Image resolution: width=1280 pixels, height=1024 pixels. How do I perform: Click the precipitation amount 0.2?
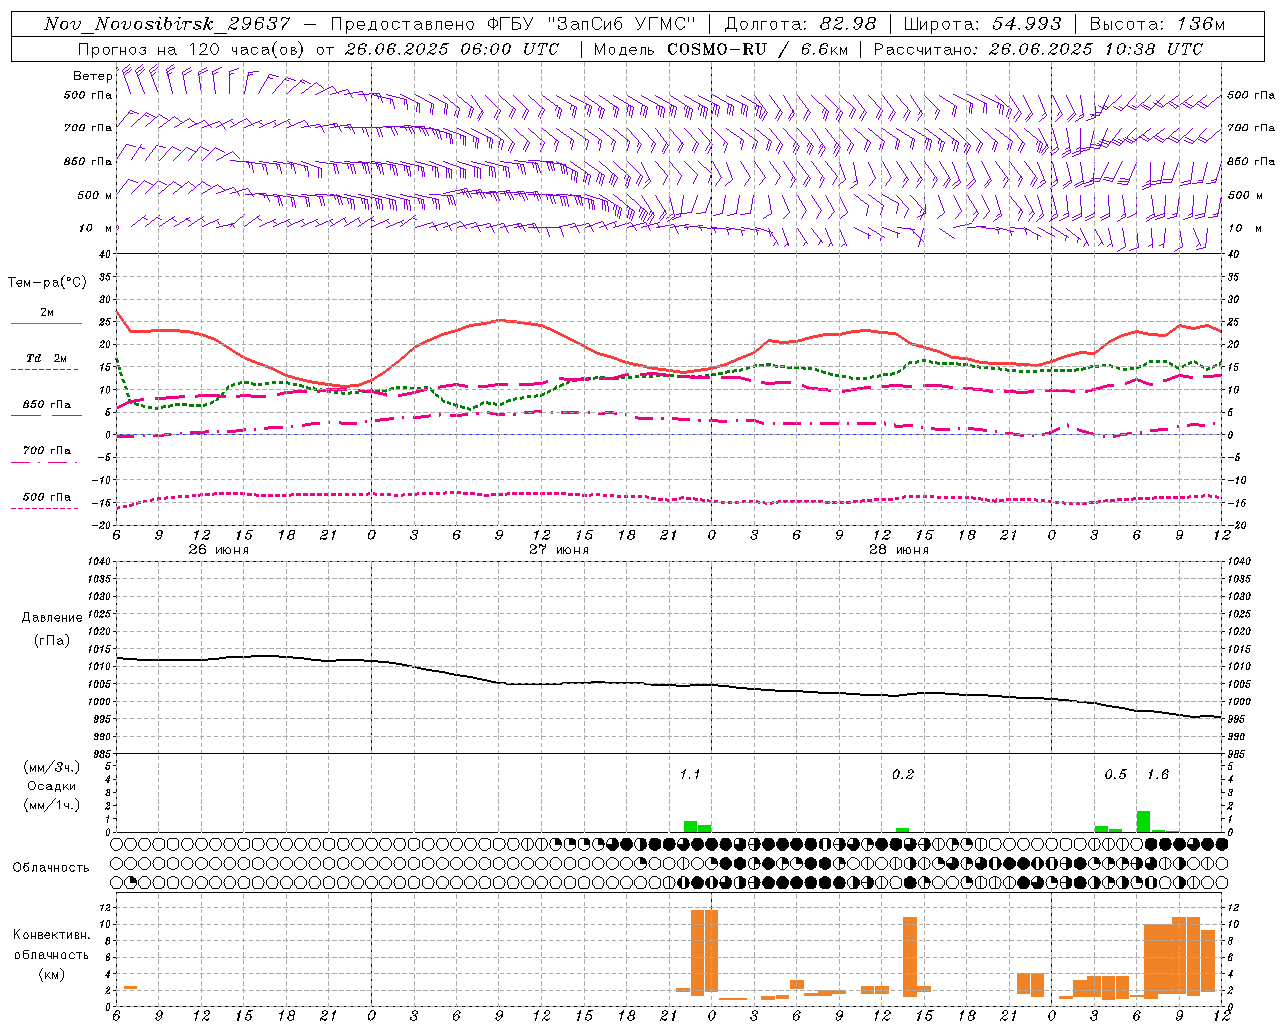tap(903, 774)
